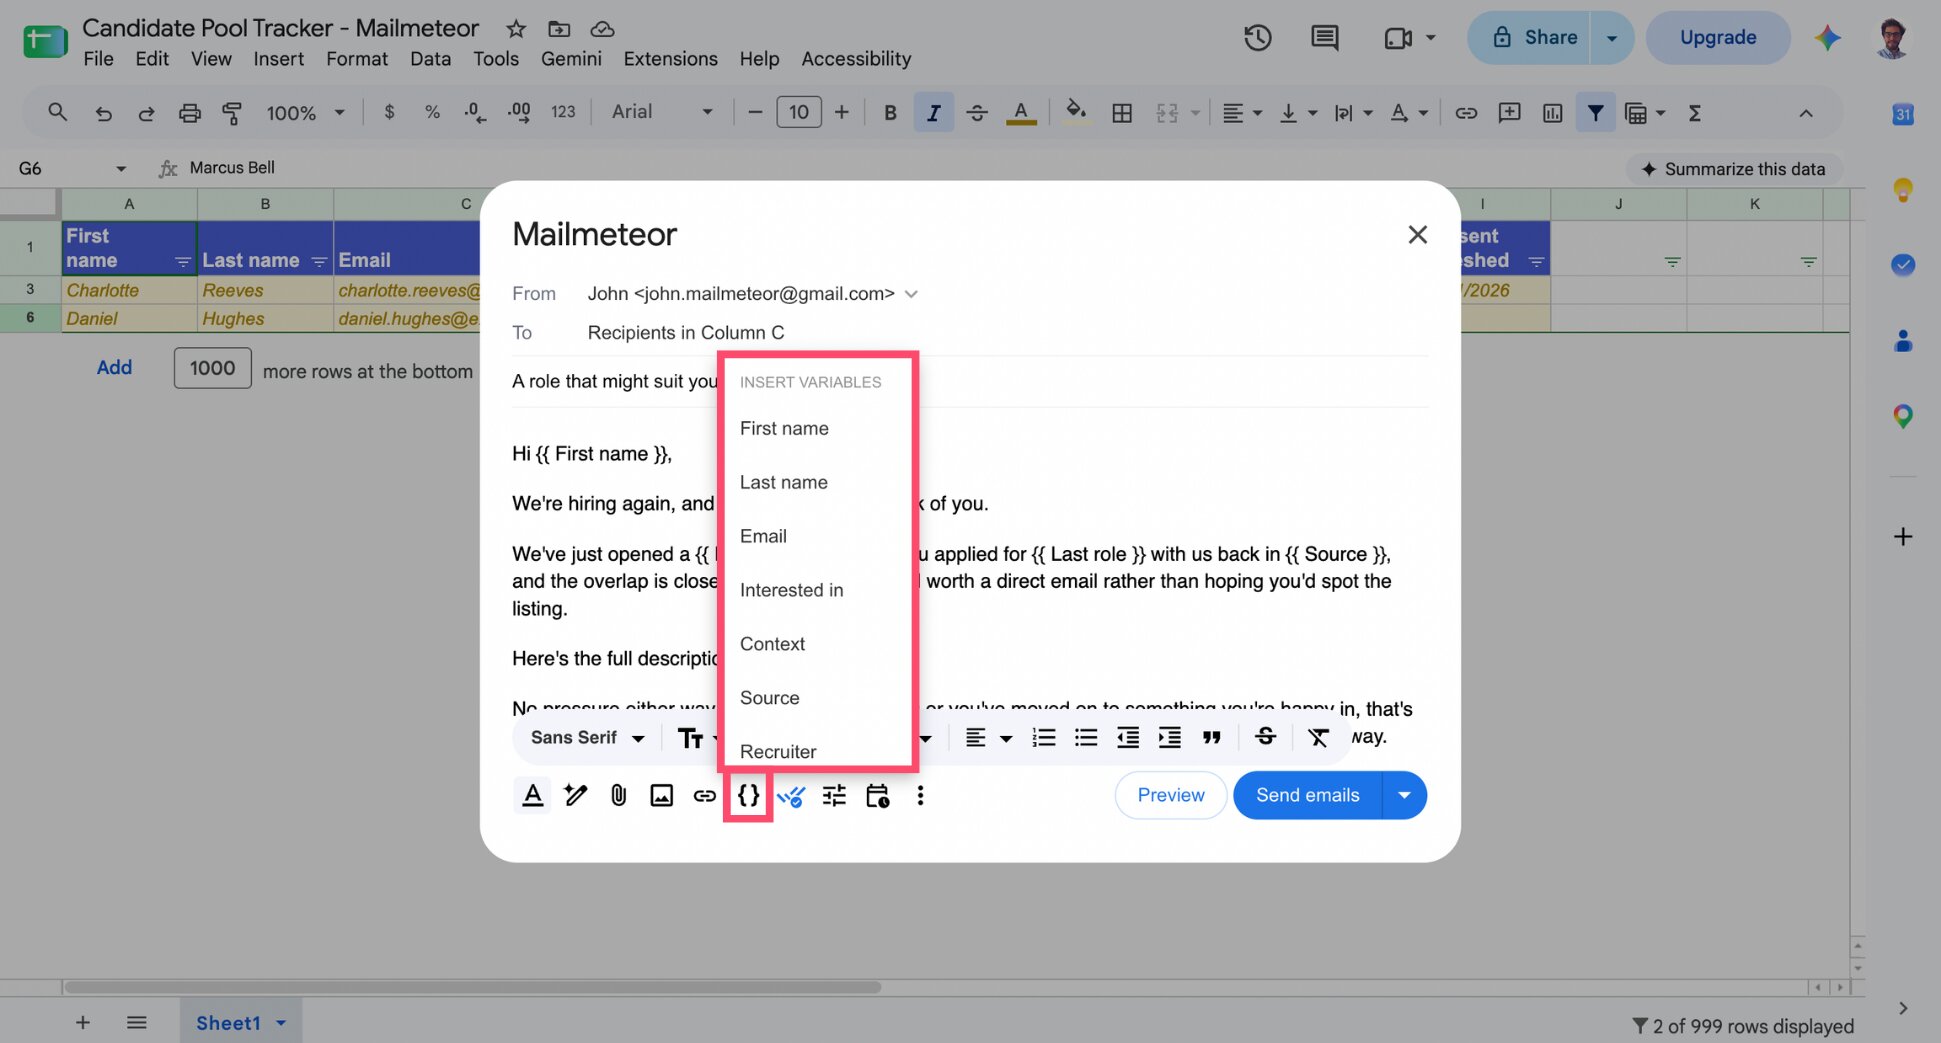The width and height of the screenshot is (1941, 1043).
Task: Toggle email tracking double-check icon
Action: pos(791,796)
